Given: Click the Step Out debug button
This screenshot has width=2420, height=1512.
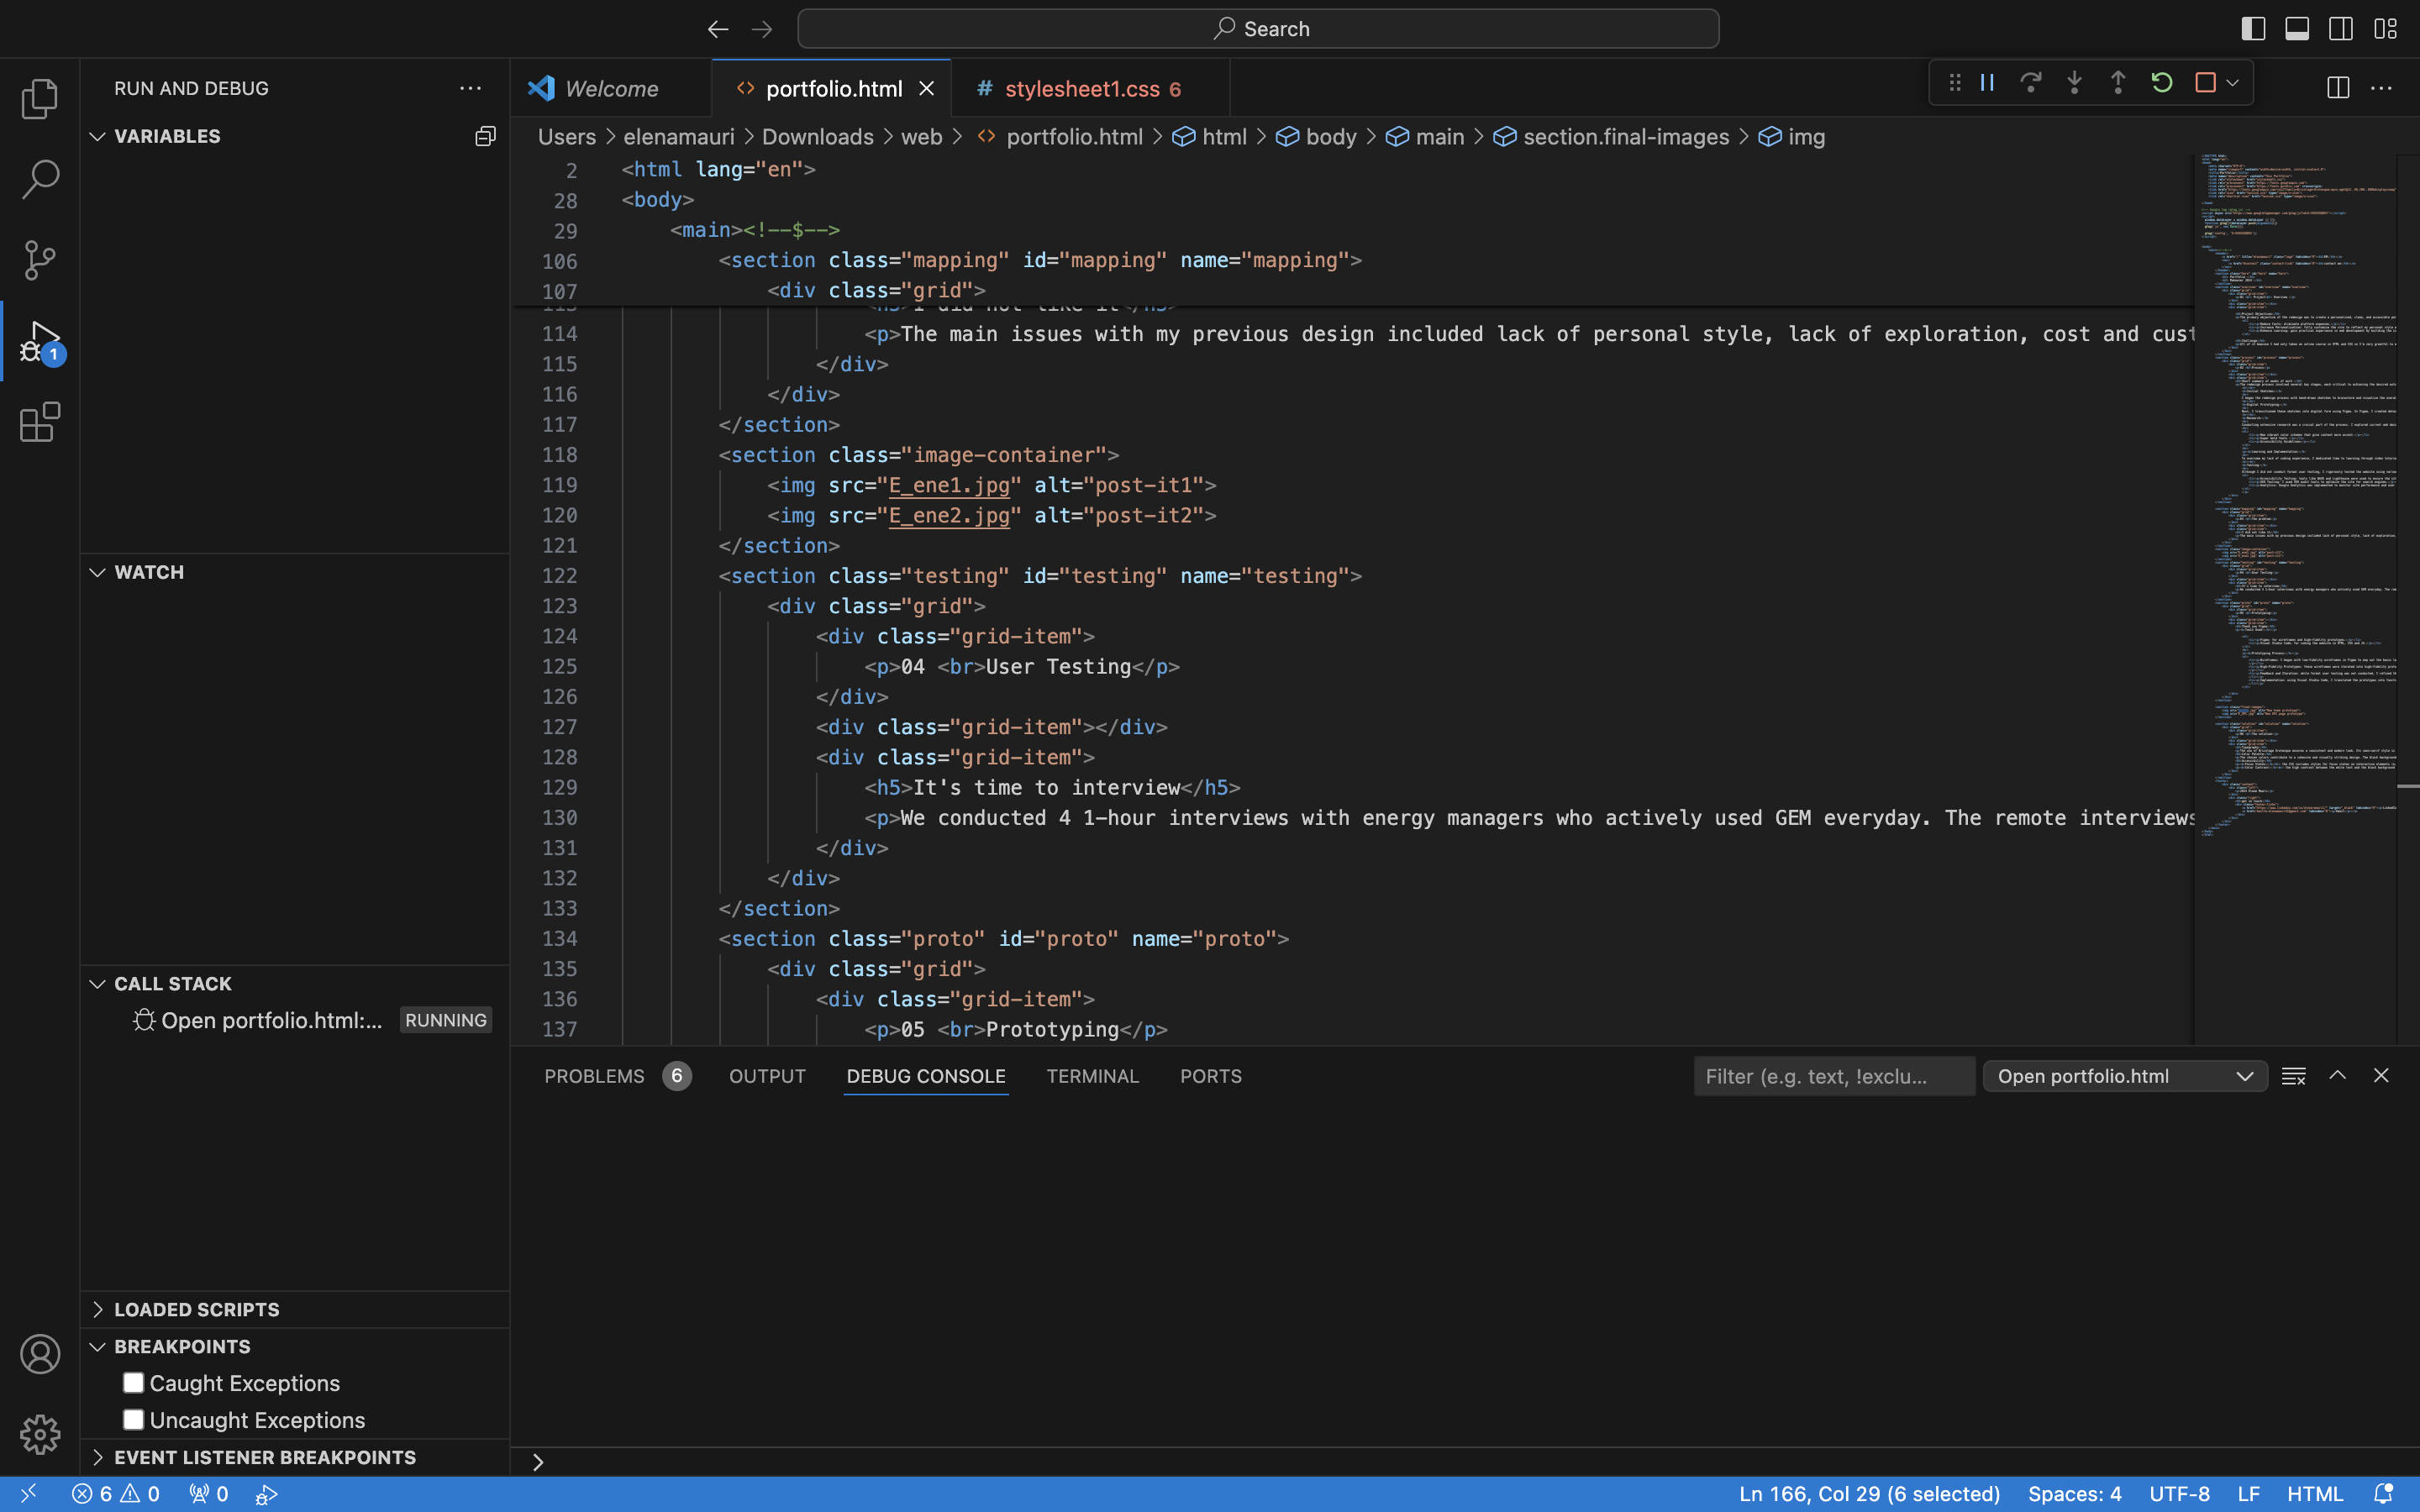Looking at the screenshot, I should tap(2117, 83).
